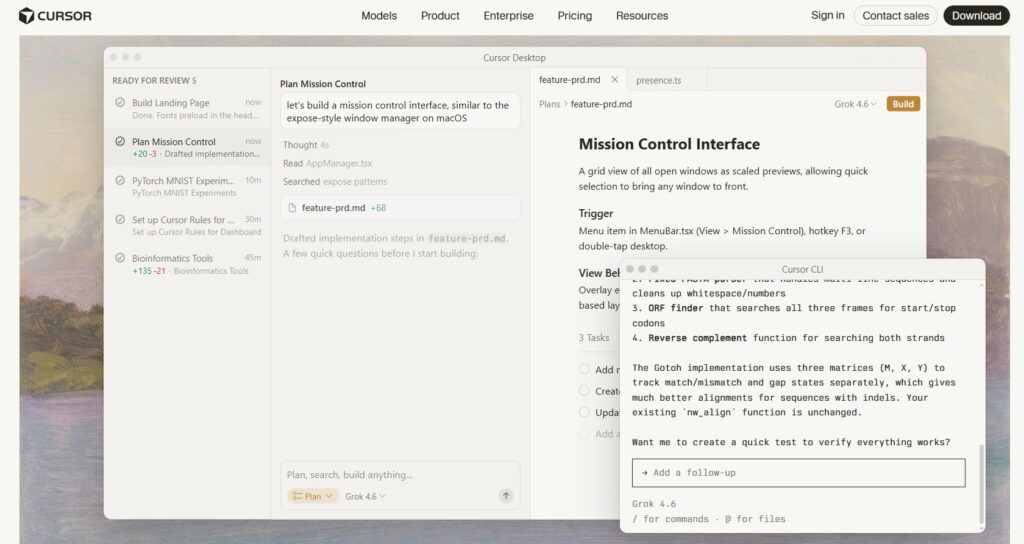Open the Product menu
The height and width of the screenshot is (544, 1024).
[440, 16]
